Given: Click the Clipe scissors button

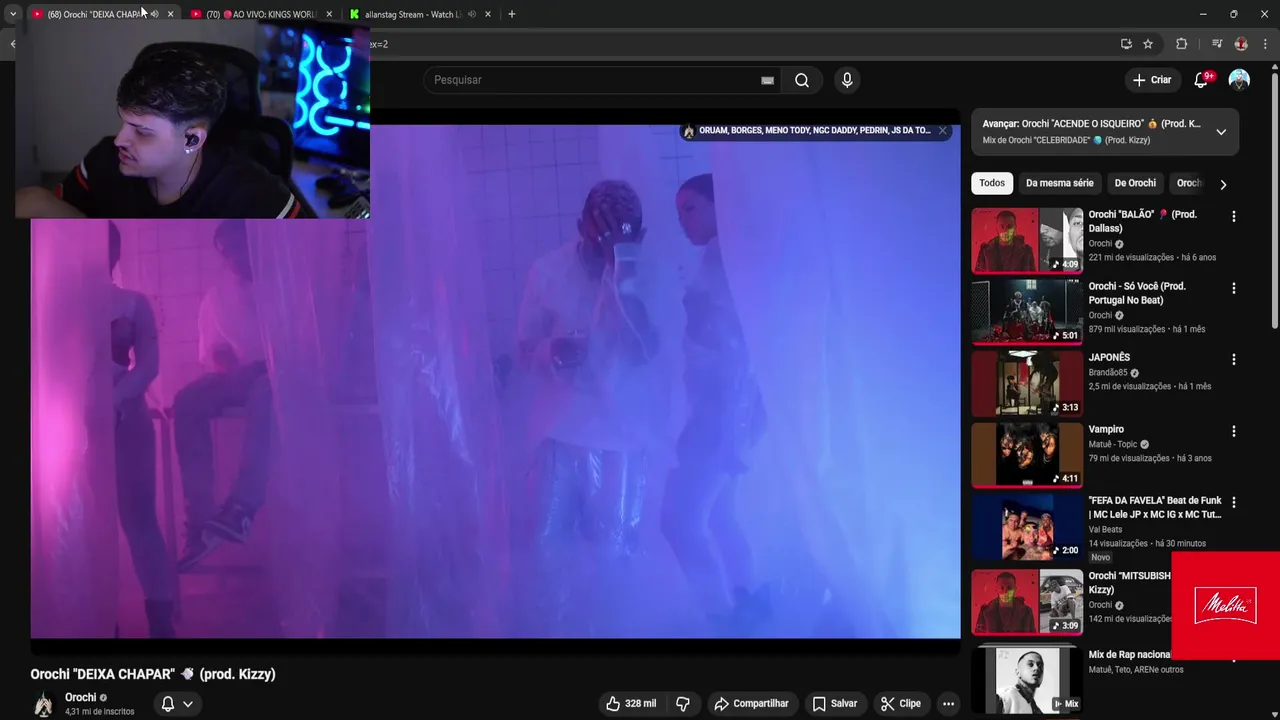Looking at the screenshot, I should pos(900,704).
